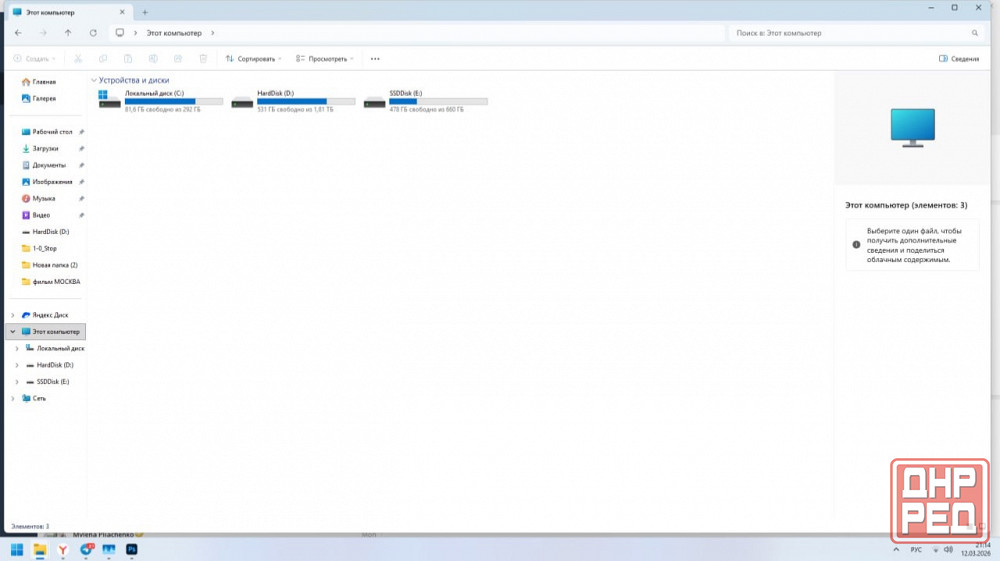Launch Yandex Browser from the taskbar
The height and width of the screenshot is (561, 1000).
pyautogui.click(x=63, y=549)
